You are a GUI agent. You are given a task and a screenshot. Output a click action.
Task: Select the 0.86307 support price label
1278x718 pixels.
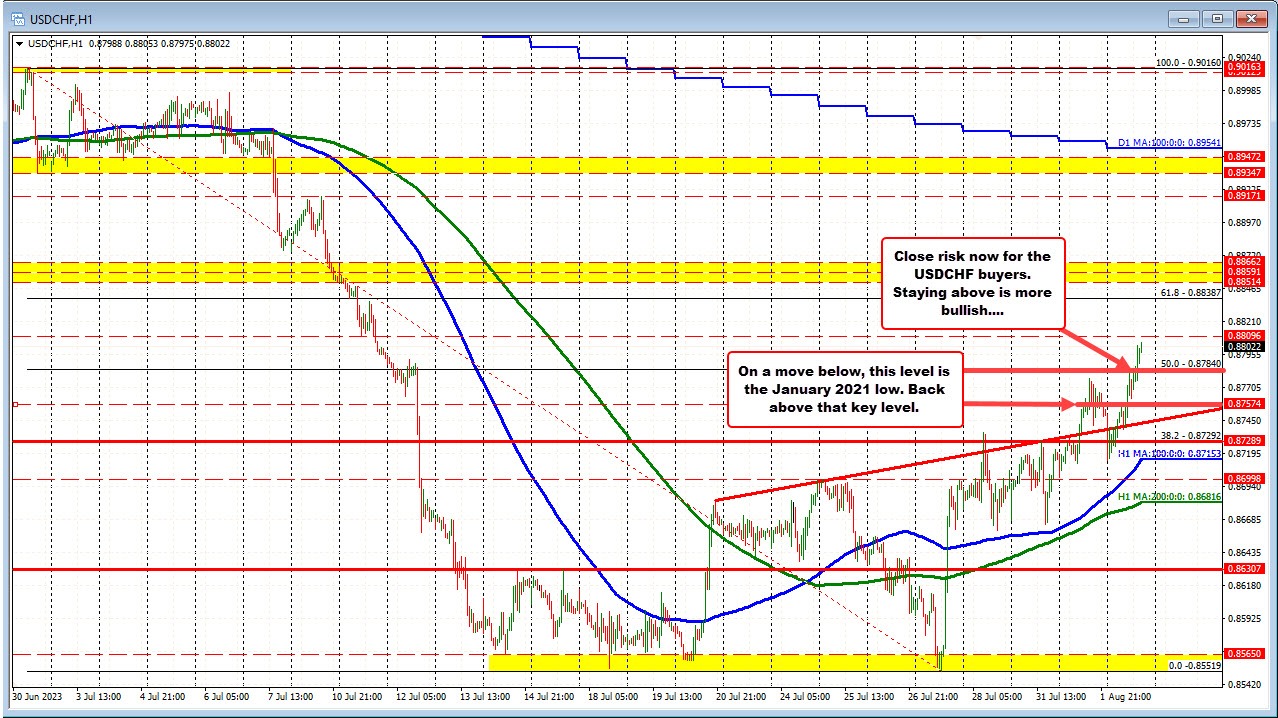[1244, 567]
